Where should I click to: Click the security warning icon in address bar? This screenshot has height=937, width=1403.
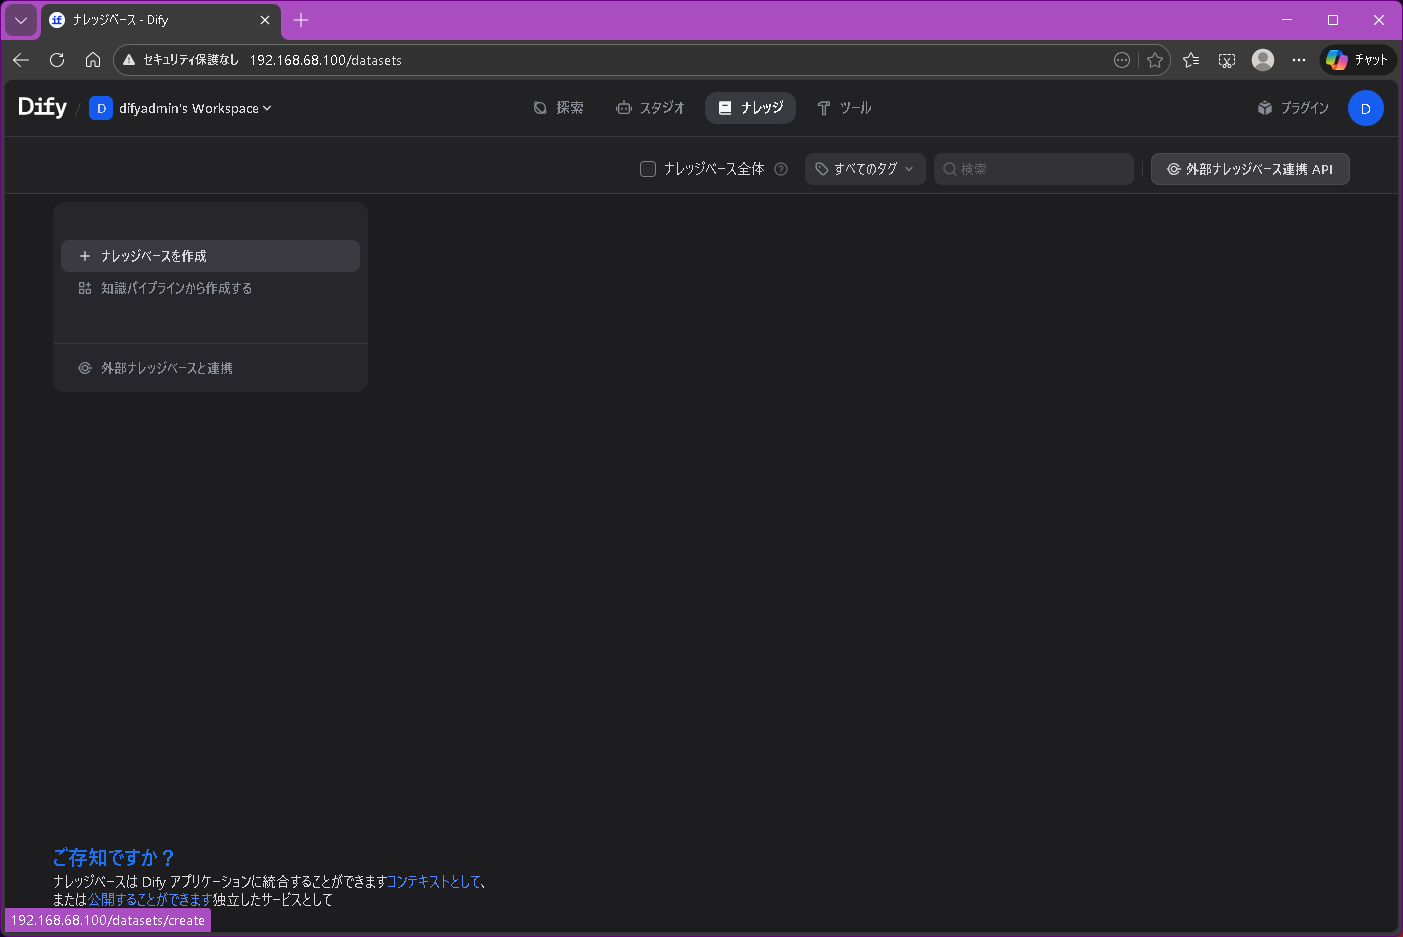[129, 60]
